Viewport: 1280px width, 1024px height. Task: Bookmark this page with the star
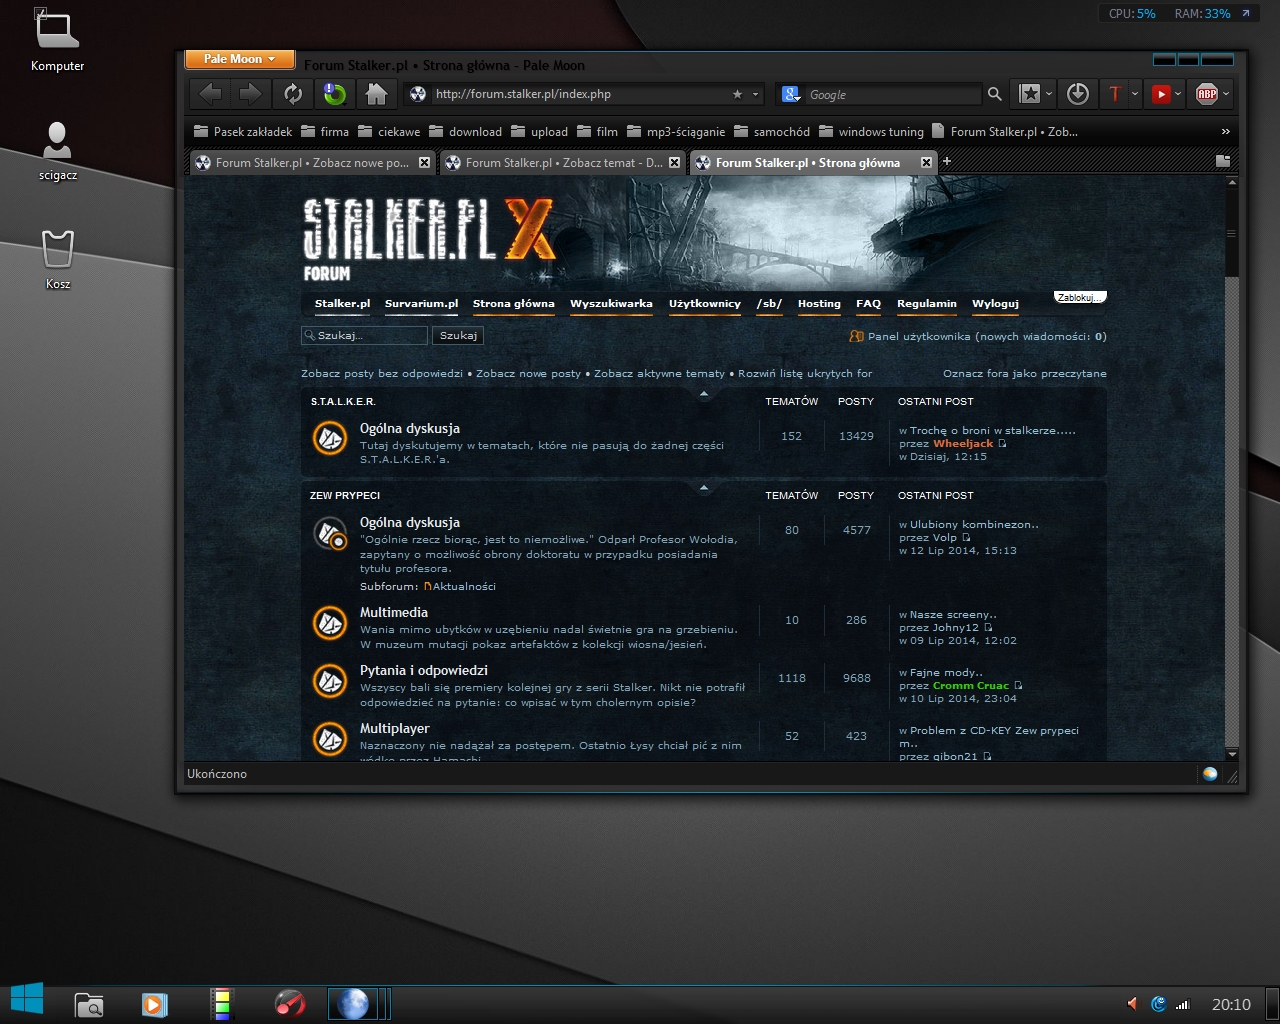pyautogui.click(x=737, y=94)
